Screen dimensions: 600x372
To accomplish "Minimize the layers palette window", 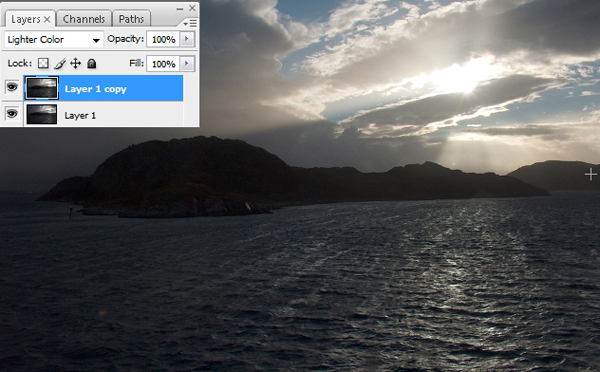I will 180,8.
